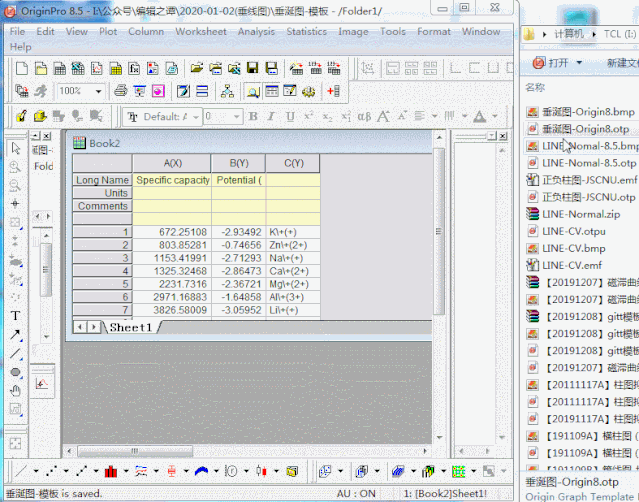The image size is (639, 502).
Task: Toggle Bold text formatting
Action: click(252, 117)
